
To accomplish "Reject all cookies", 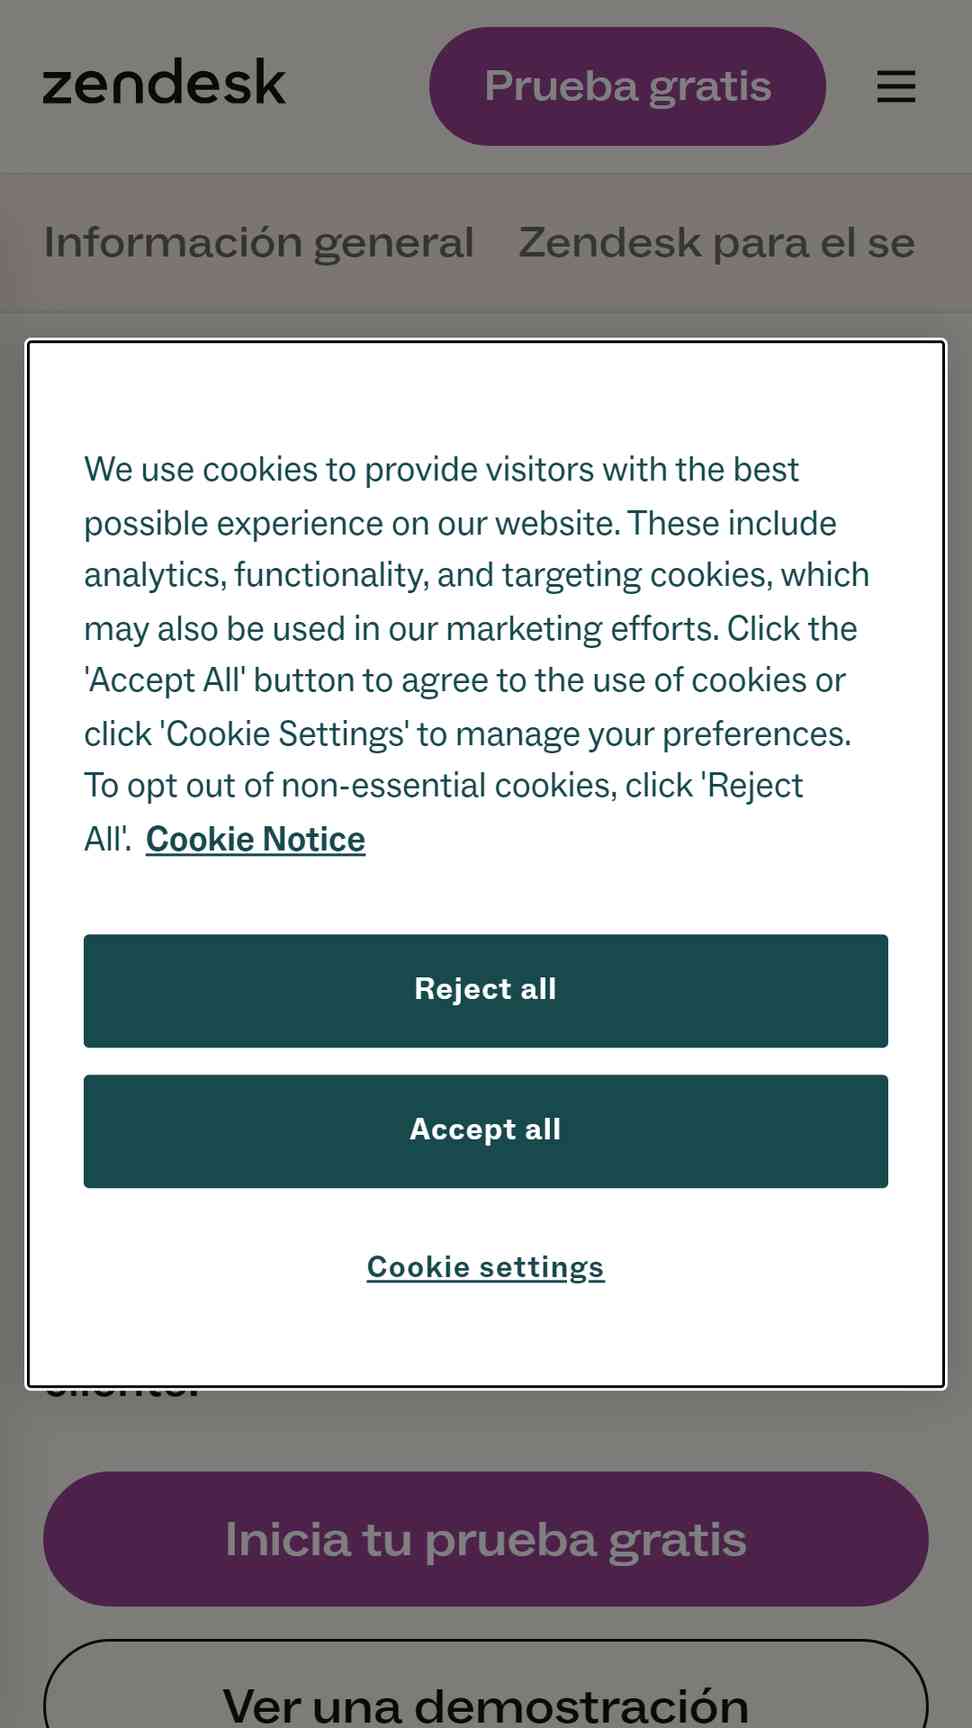I will [x=486, y=991].
